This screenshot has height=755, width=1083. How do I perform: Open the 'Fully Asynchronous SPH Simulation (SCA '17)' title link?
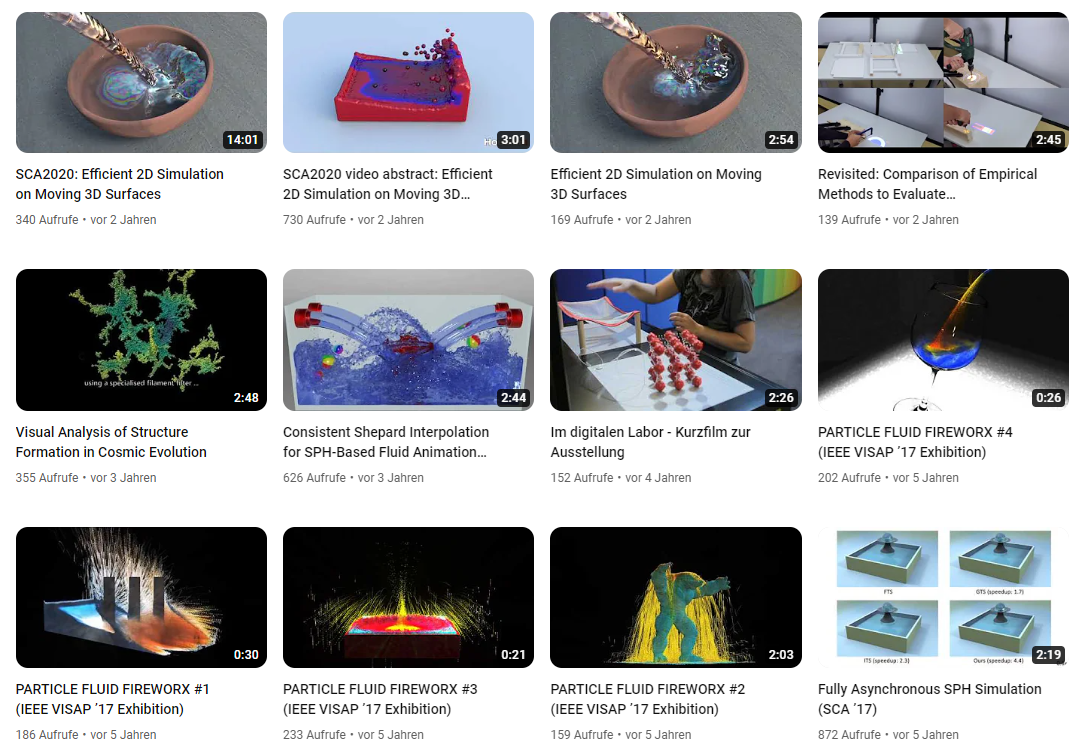(930, 699)
